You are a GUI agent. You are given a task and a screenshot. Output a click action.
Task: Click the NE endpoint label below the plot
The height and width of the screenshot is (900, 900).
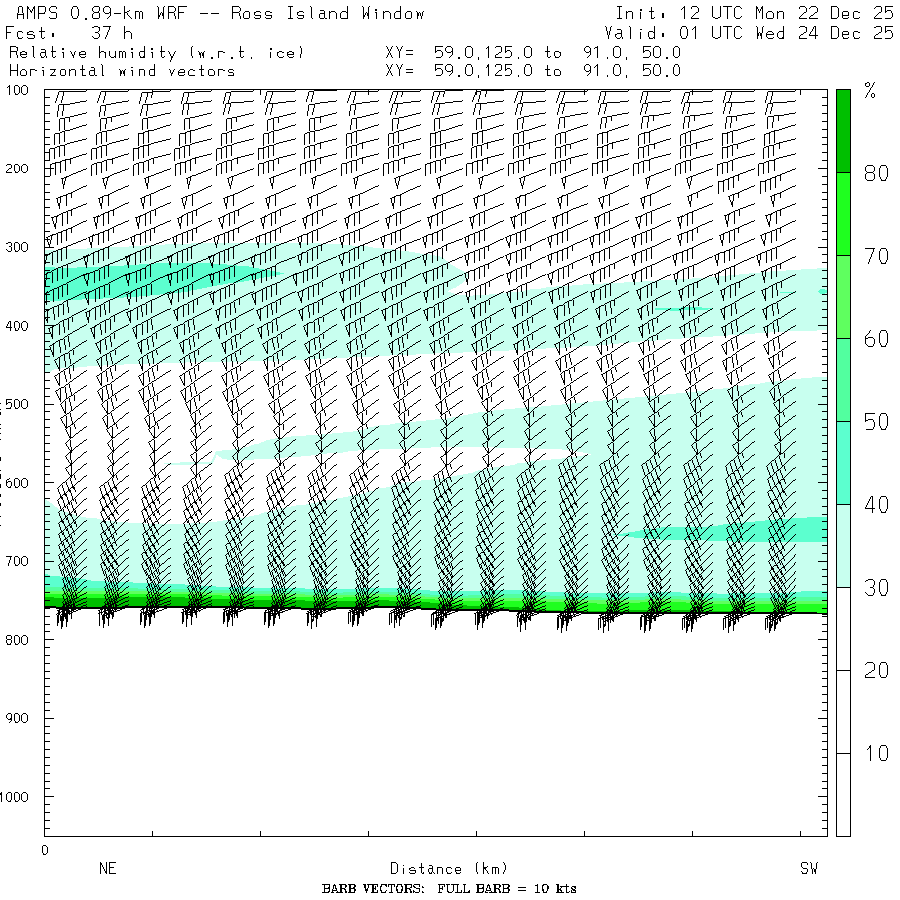[108, 869]
